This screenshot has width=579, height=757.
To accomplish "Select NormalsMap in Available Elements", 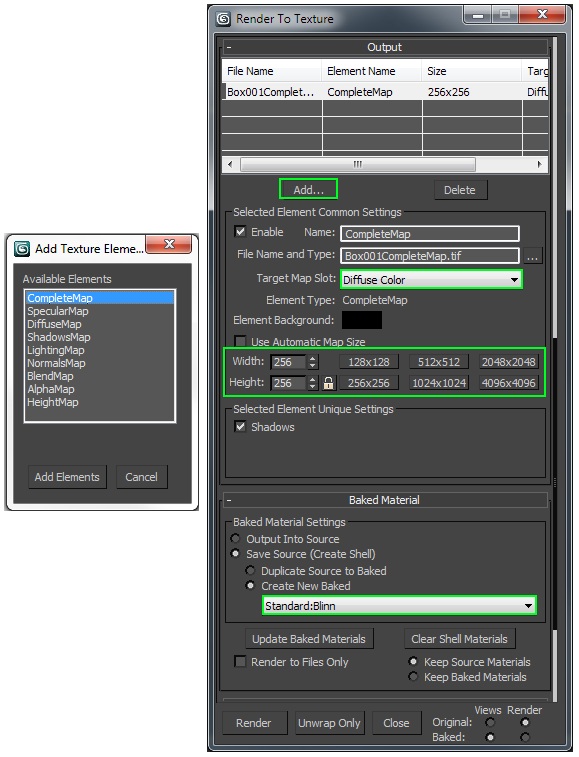I will pos(56,363).
